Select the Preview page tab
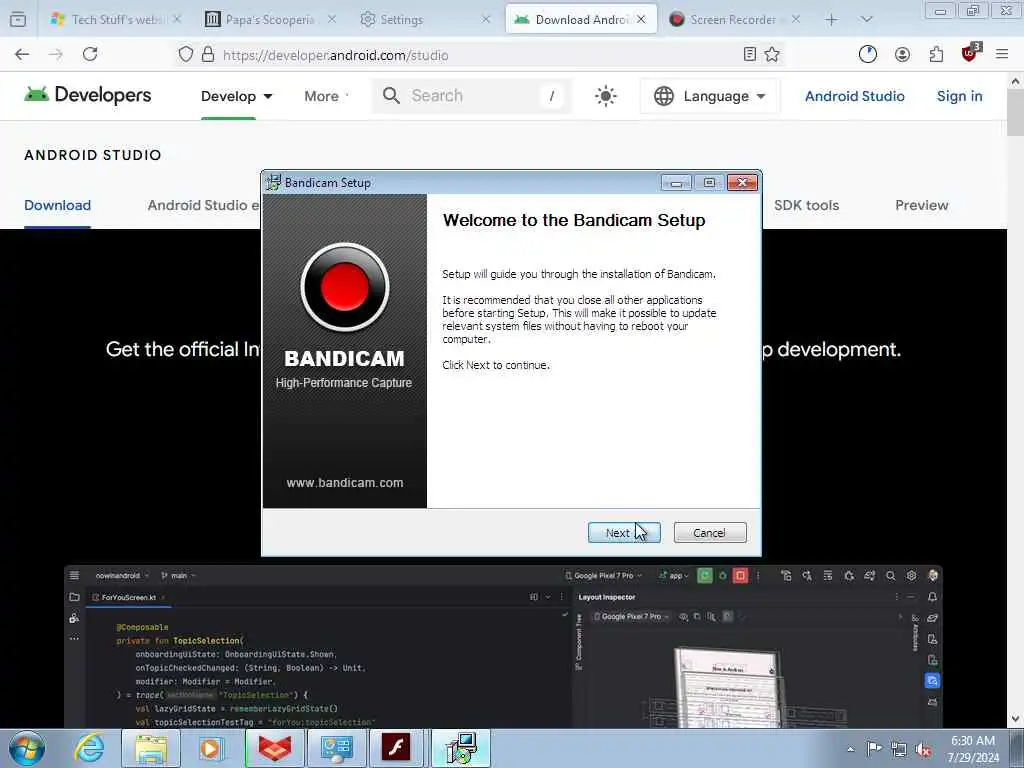Viewport: 1024px width, 768px height. [x=921, y=205]
